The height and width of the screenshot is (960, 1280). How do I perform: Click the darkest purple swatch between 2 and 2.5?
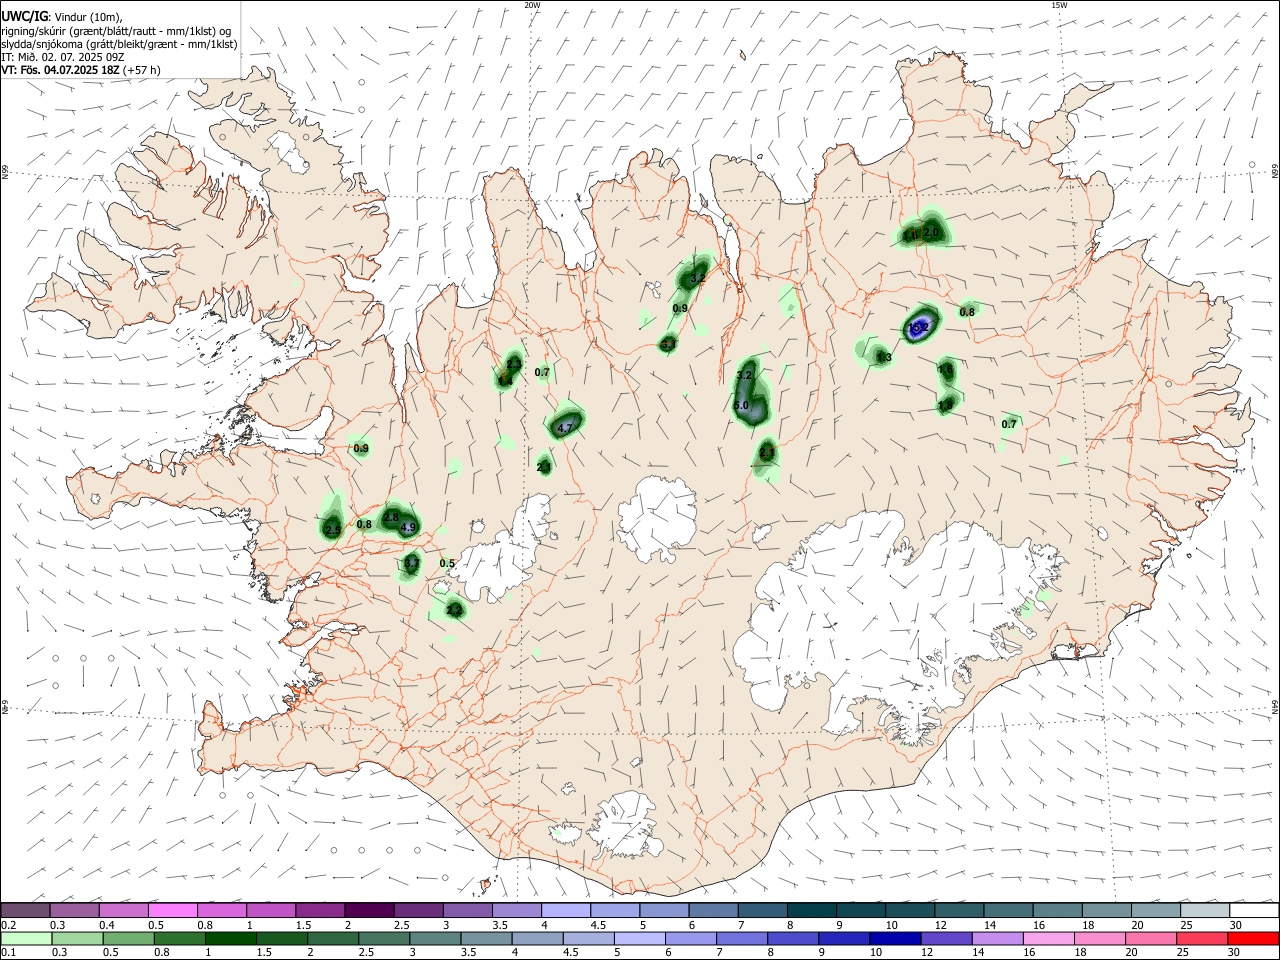point(369,910)
